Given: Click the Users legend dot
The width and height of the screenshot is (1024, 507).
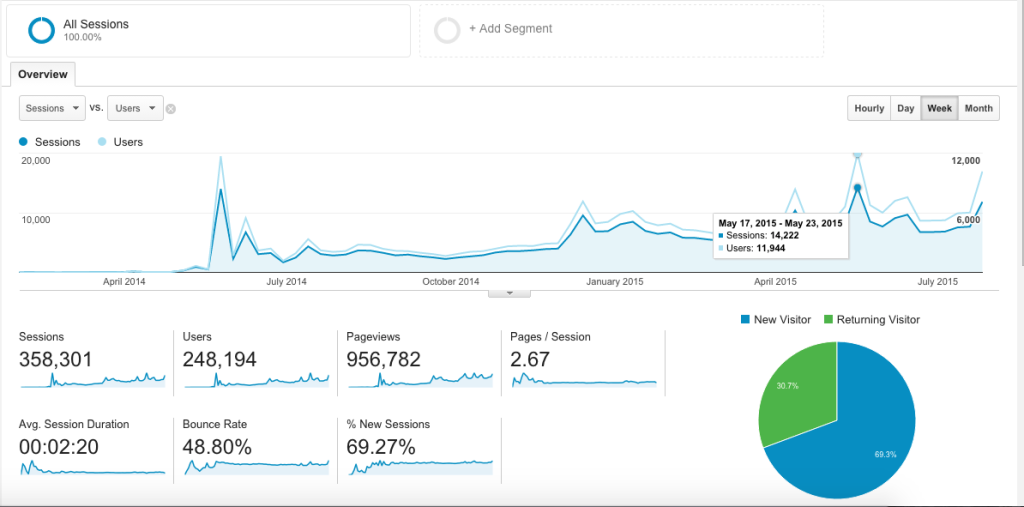Looking at the screenshot, I should [x=104, y=142].
